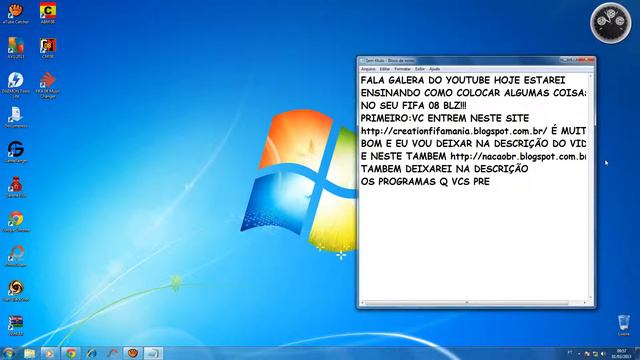Launch GameRanger from the desktop

(16, 152)
